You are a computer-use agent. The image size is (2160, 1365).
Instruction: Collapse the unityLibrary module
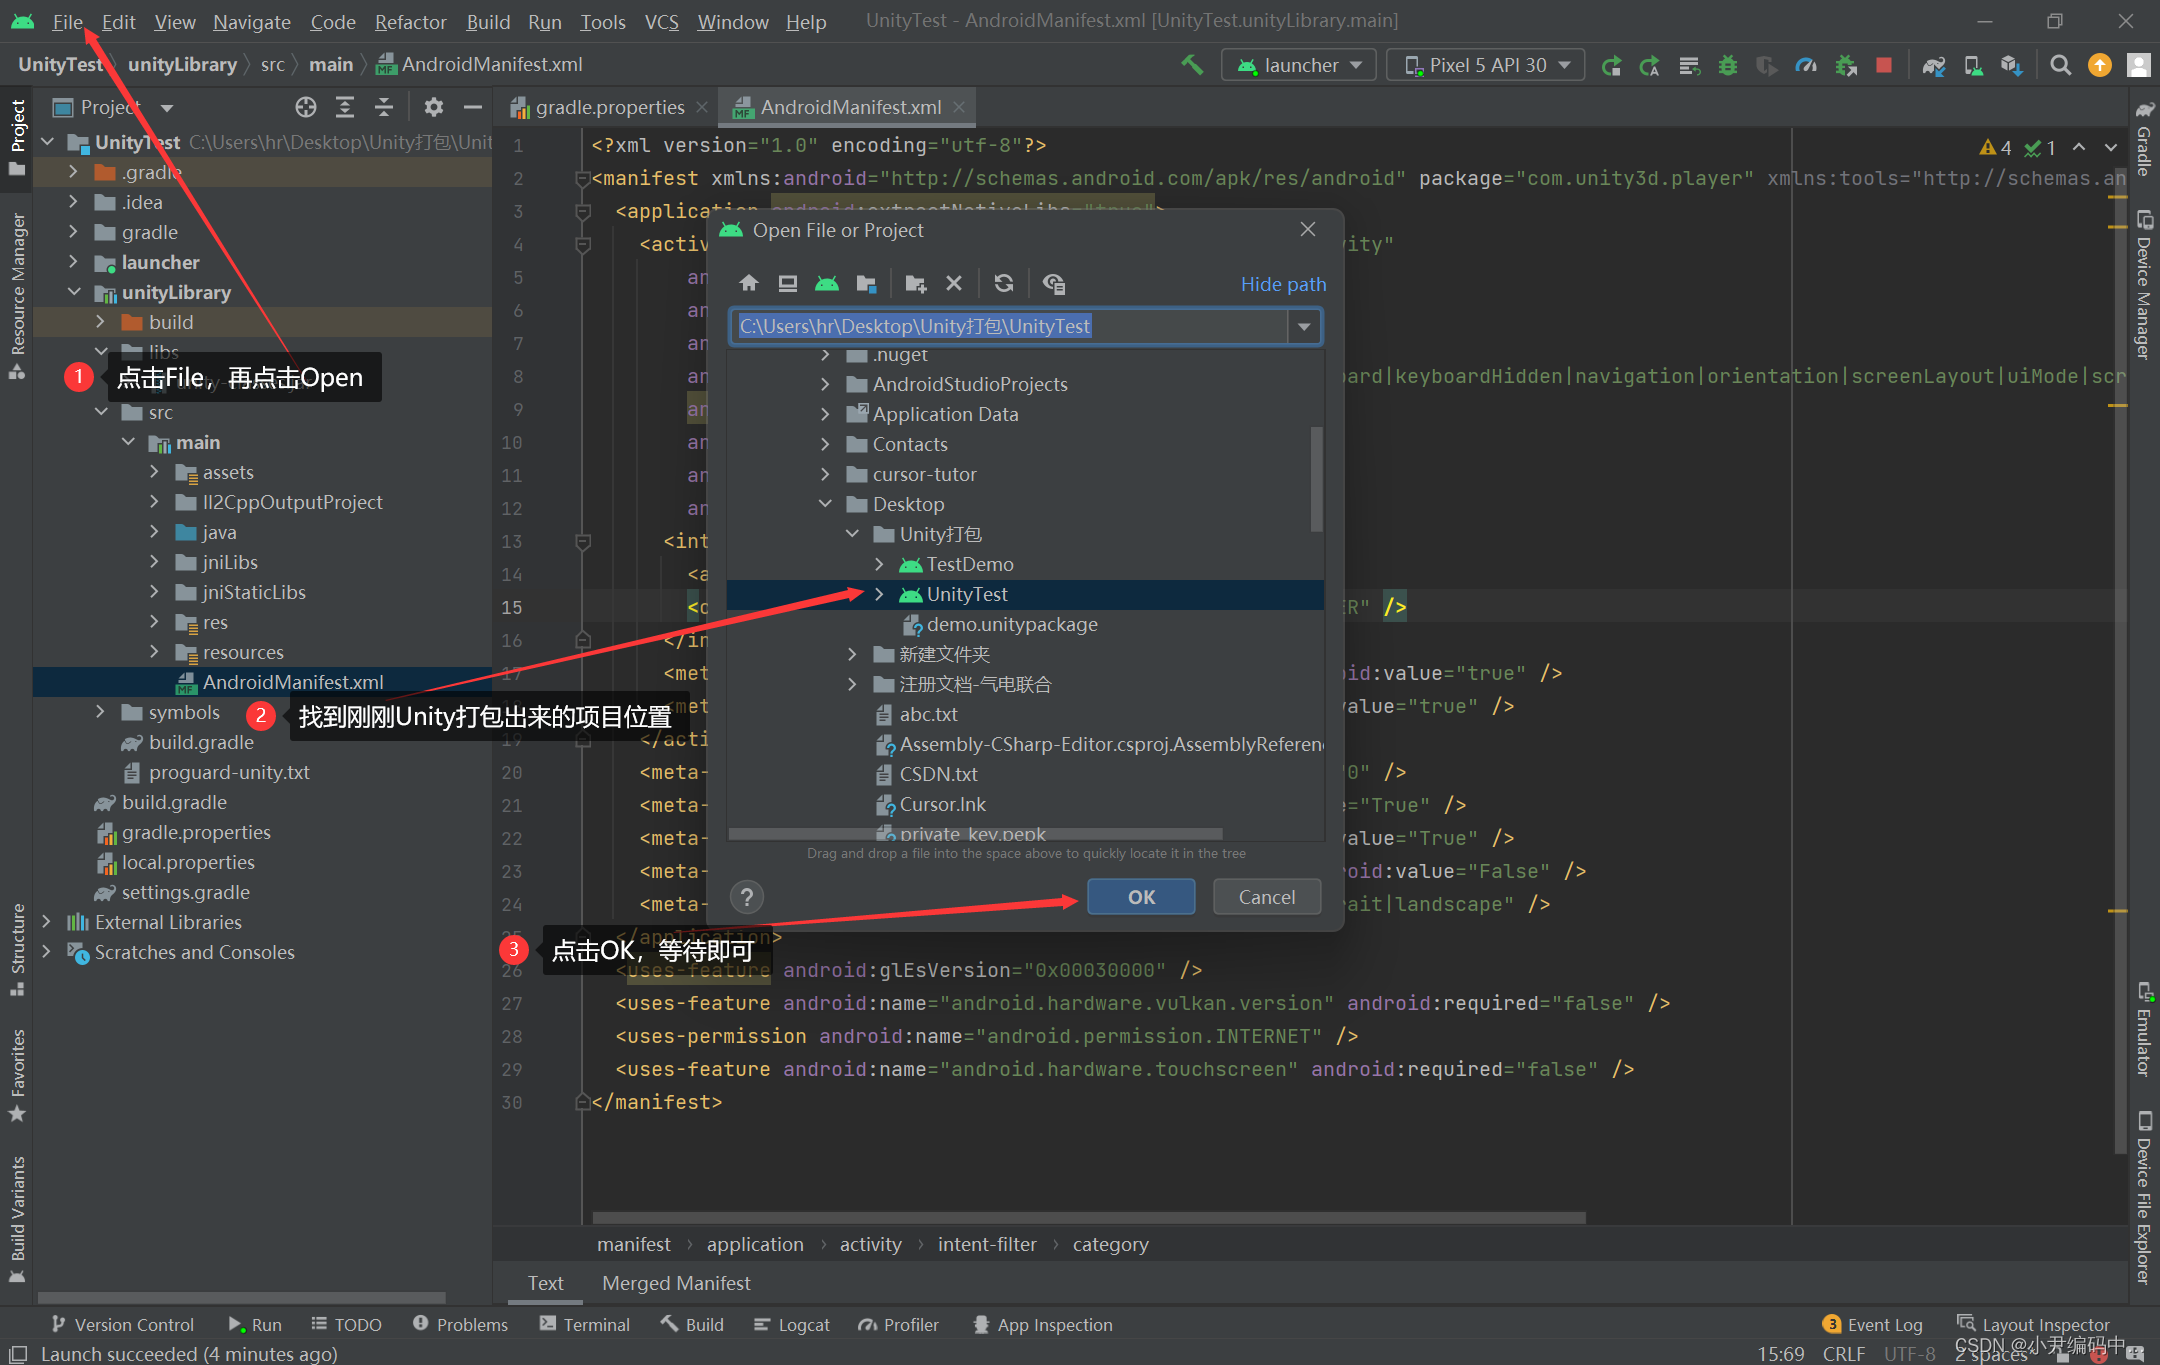click(74, 292)
